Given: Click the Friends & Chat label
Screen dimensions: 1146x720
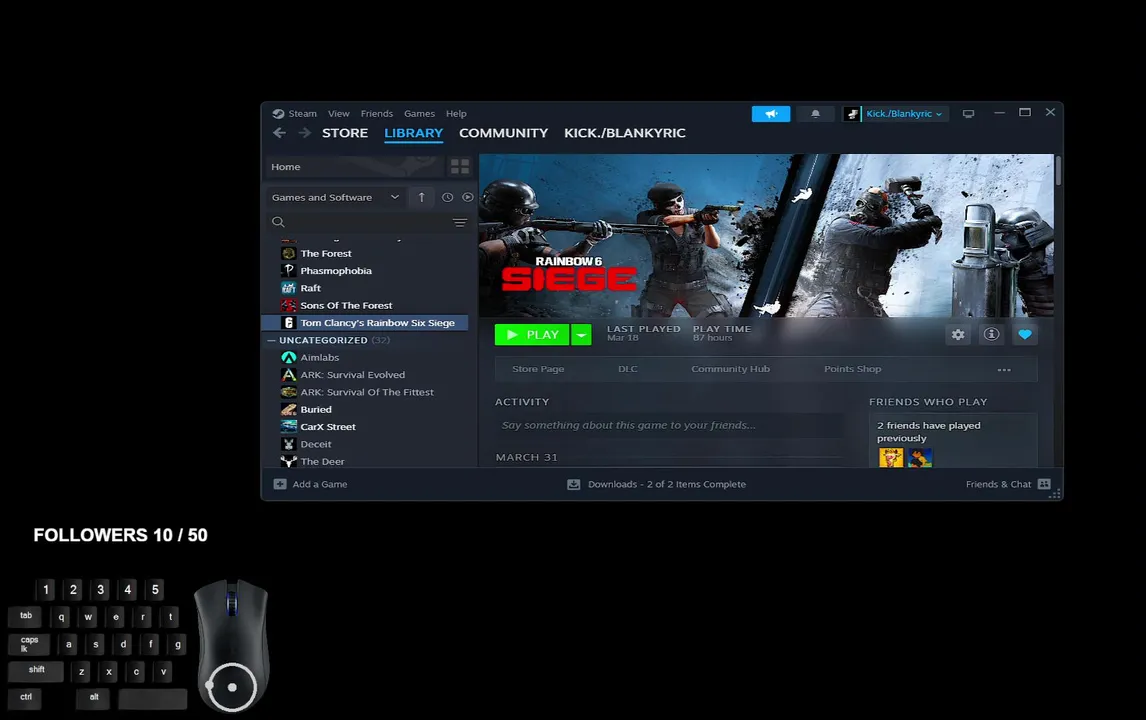Looking at the screenshot, I should [998, 484].
